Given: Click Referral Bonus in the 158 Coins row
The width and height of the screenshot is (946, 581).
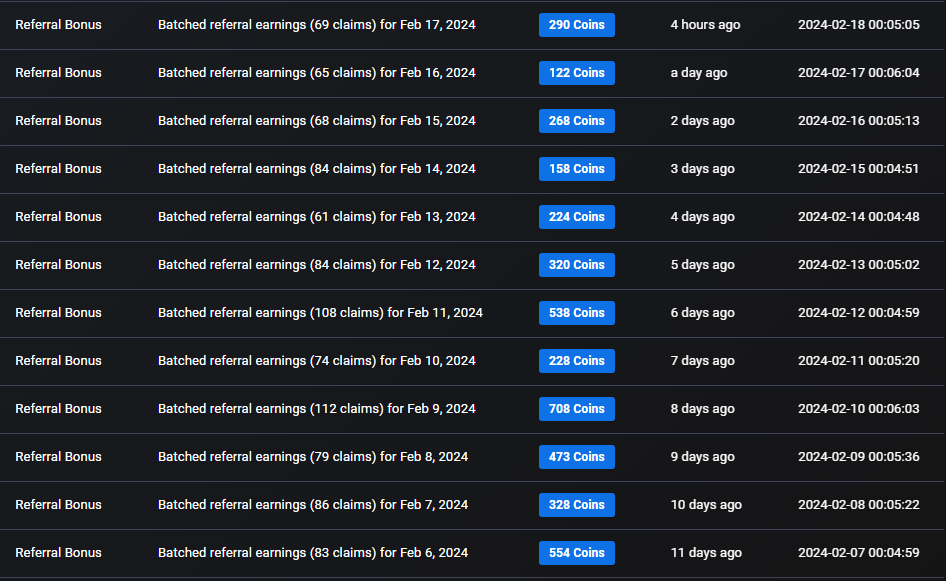Looking at the screenshot, I should (x=59, y=169).
